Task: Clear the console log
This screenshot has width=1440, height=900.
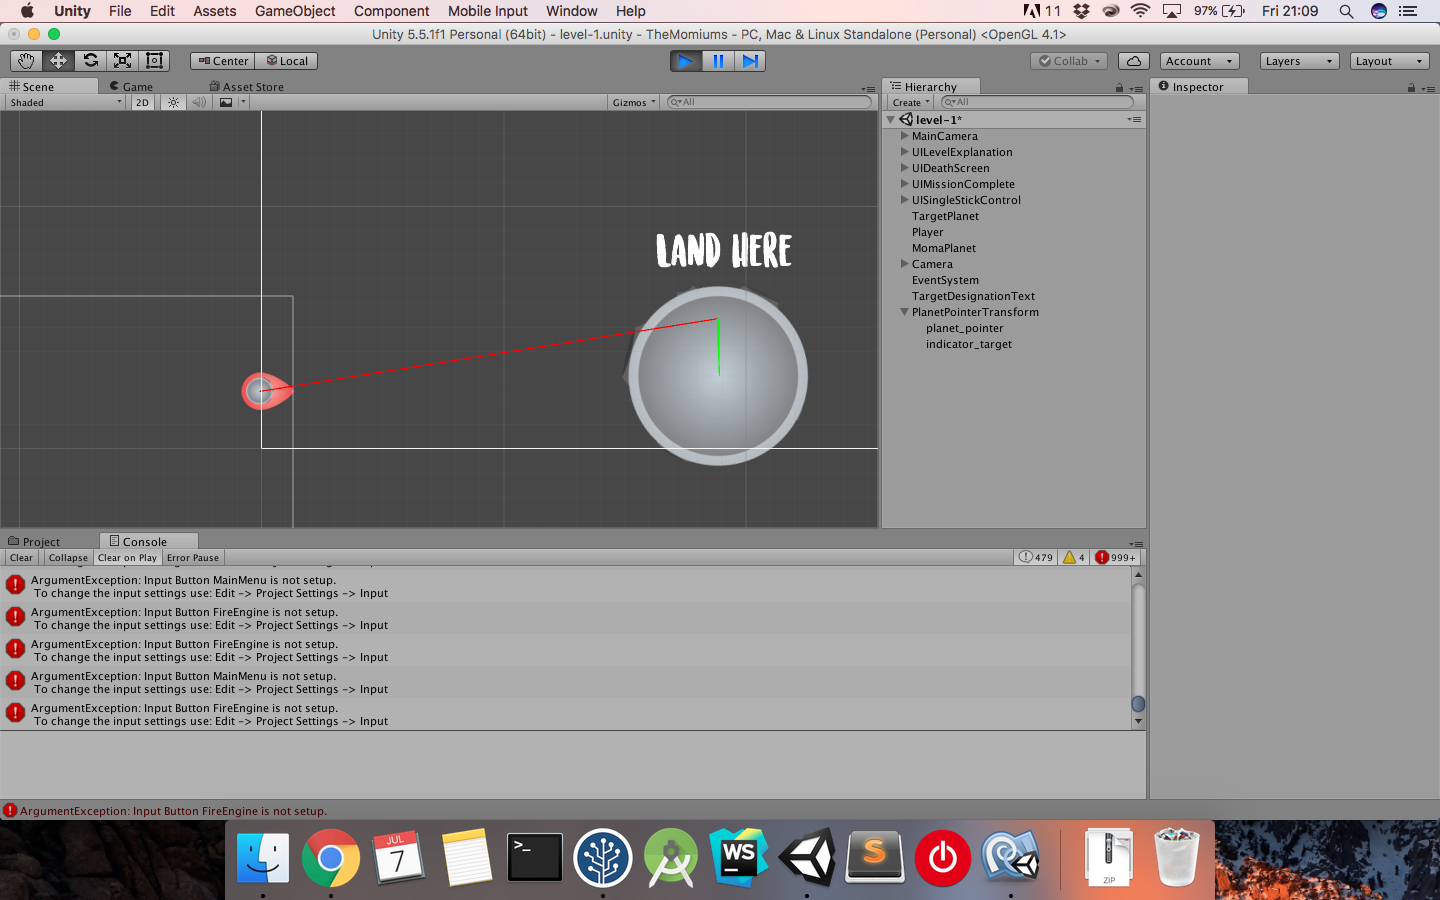Action: pyautogui.click(x=22, y=558)
